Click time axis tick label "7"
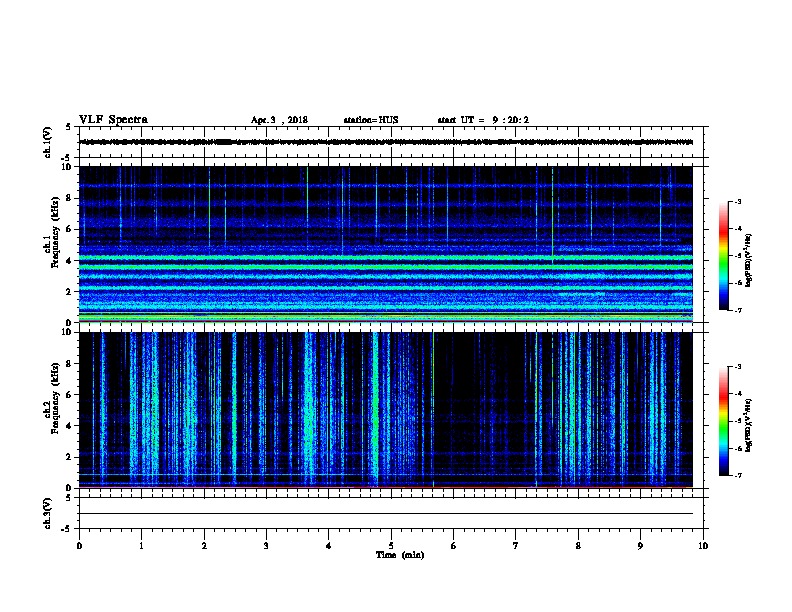The width and height of the screenshot is (792, 612). click(x=516, y=546)
